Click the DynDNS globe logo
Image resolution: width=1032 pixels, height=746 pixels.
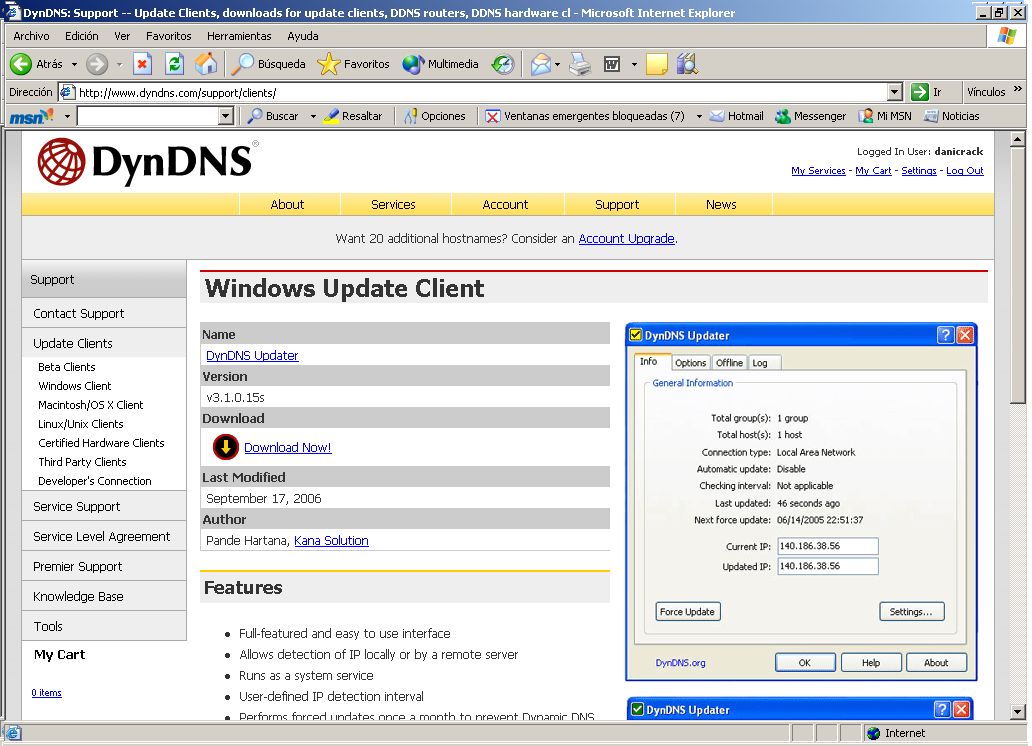61,161
